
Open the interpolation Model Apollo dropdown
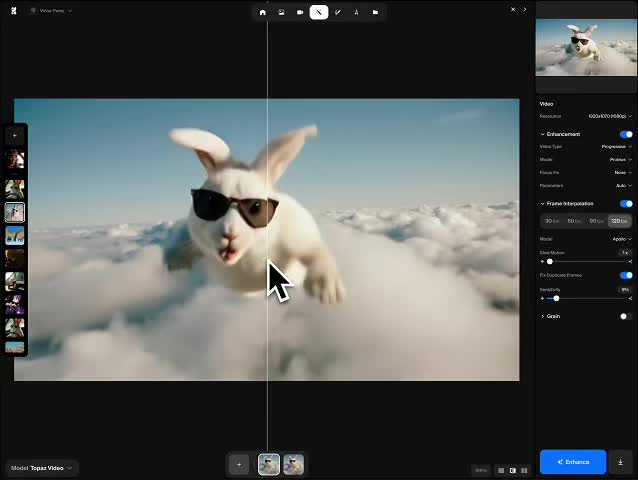pyautogui.click(x=622, y=239)
